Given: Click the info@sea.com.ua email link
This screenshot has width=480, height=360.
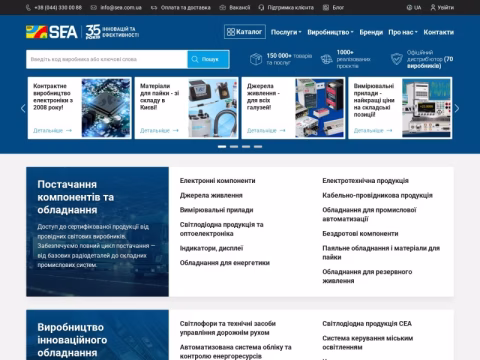Looking at the screenshot, I should (x=121, y=7).
